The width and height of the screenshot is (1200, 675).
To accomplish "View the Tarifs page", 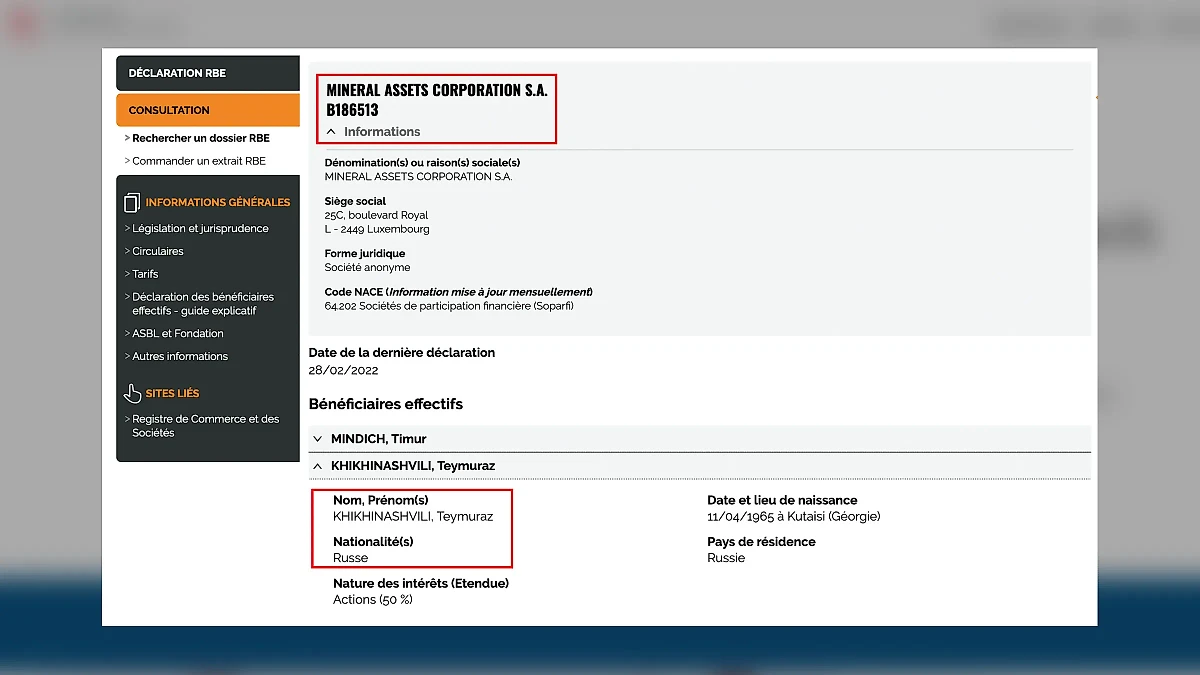I will pyautogui.click(x=145, y=274).
